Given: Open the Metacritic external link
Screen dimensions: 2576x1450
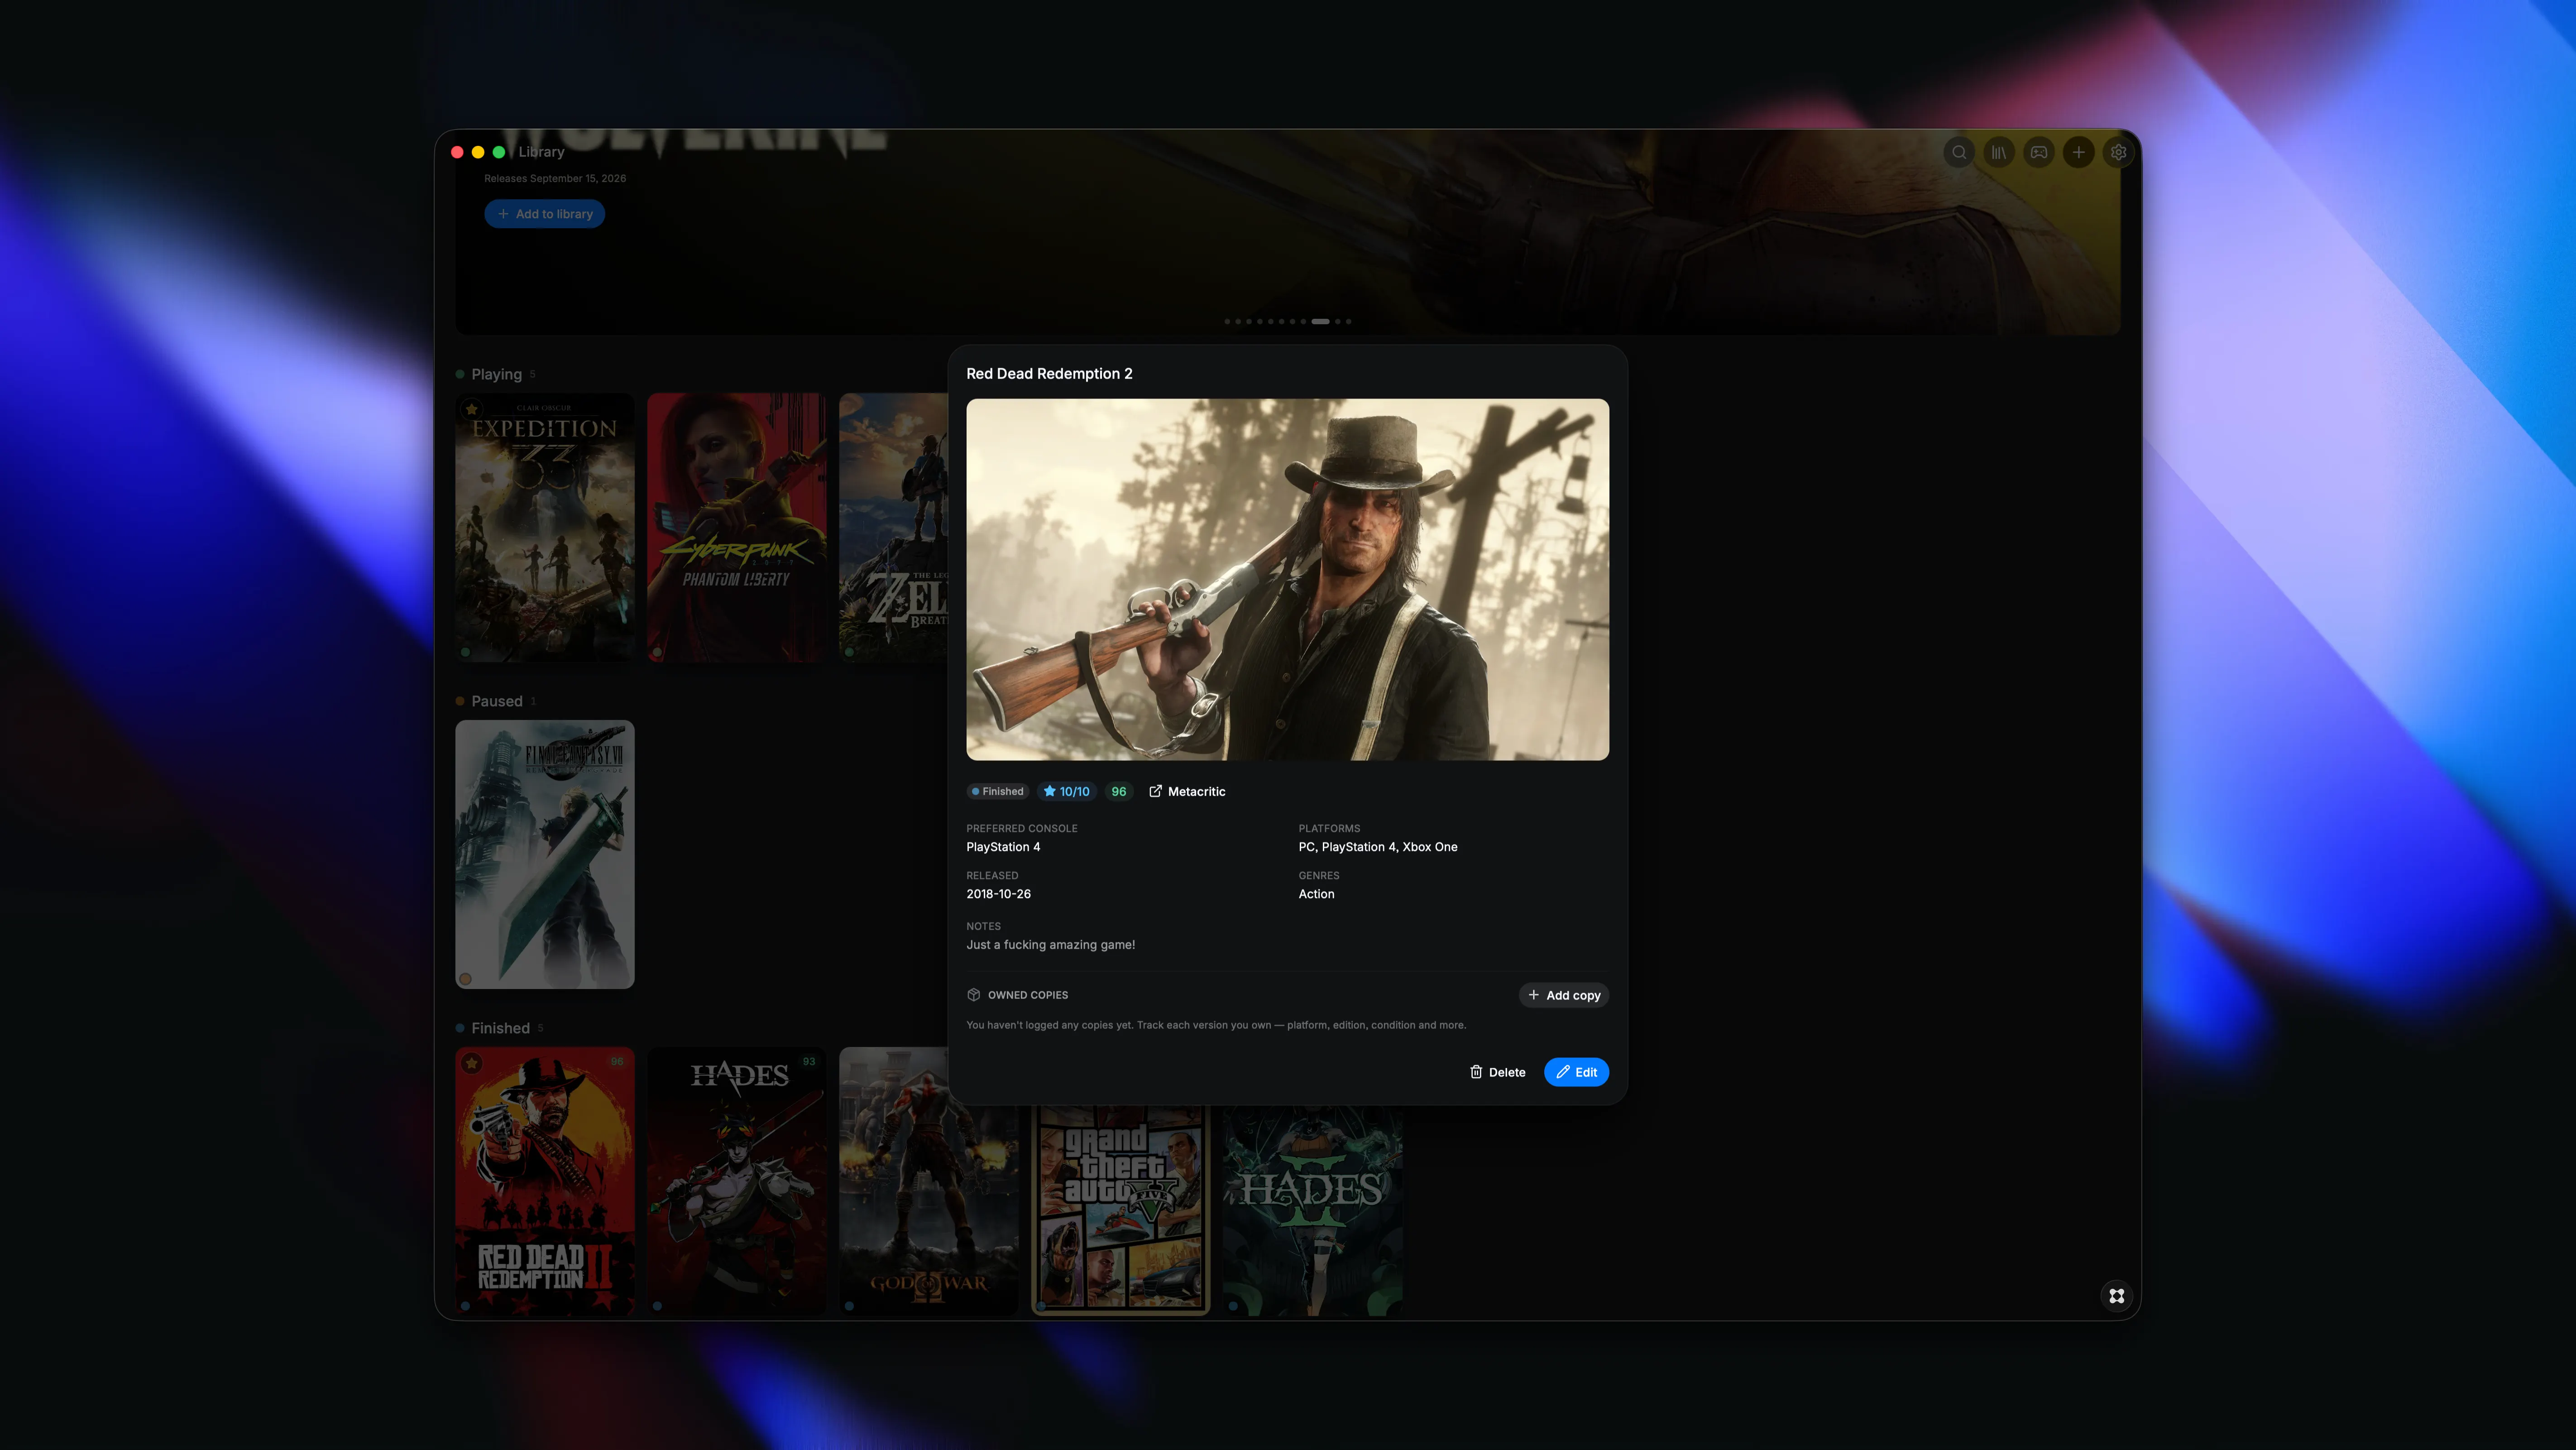Looking at the screenshot, I should click(x=1187, y=791).
